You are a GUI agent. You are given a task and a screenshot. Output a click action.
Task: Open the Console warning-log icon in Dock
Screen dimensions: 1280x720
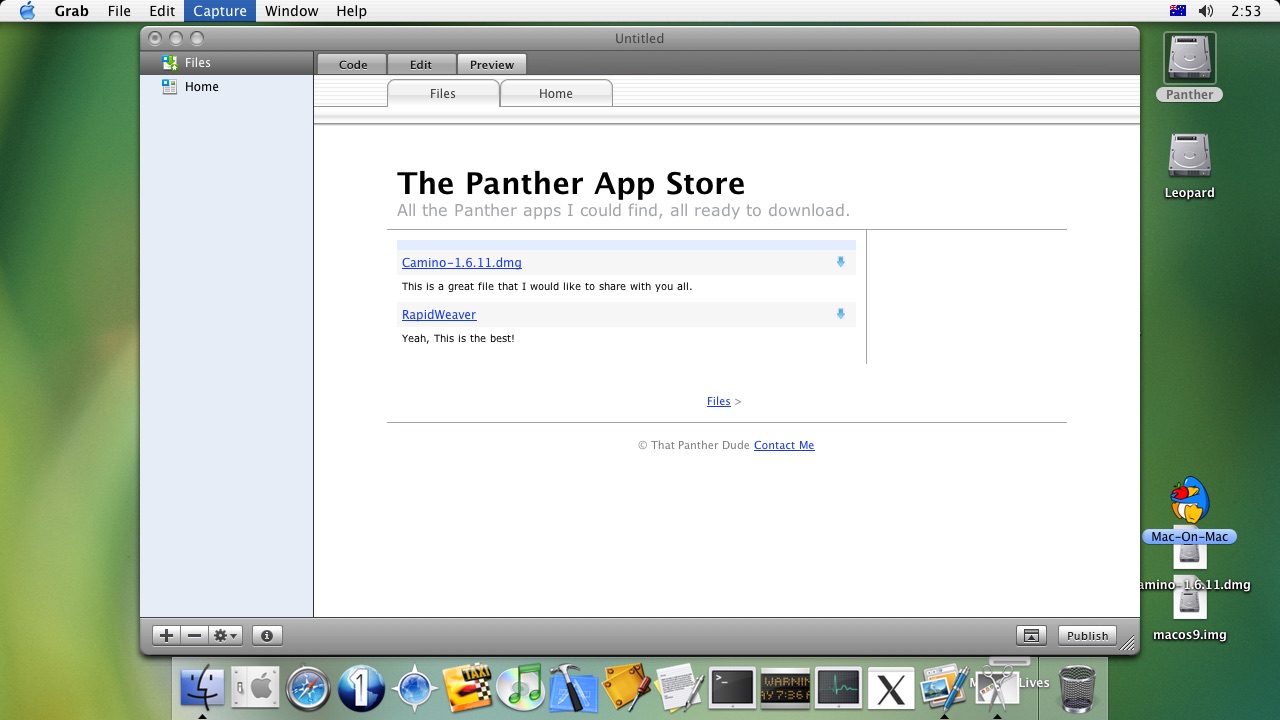[x=785, y=688]
